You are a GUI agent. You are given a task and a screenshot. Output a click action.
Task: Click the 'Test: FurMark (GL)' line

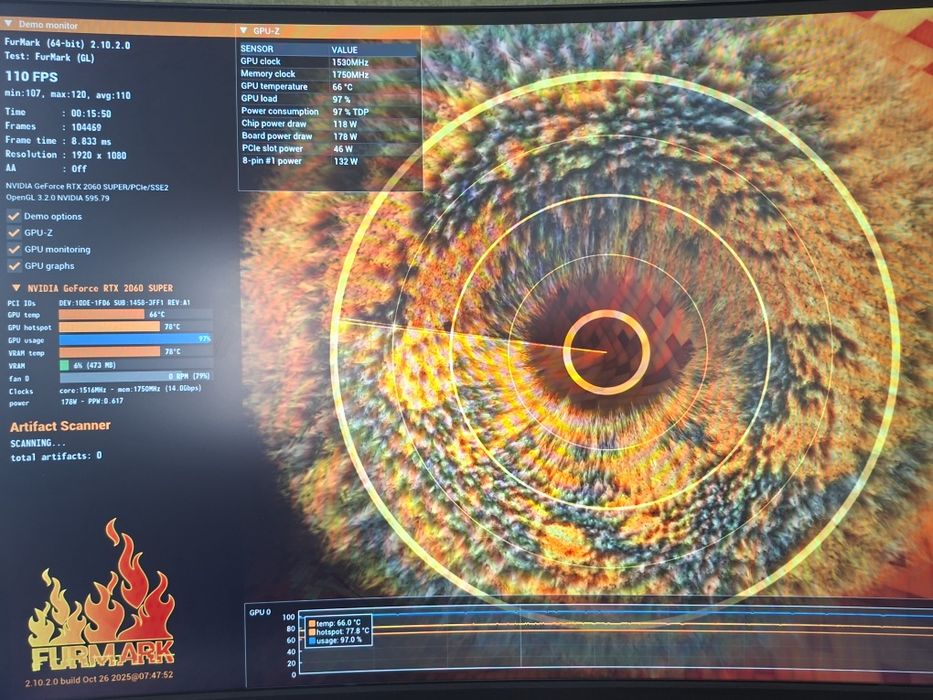pyautogui.click(x=49, y=57)
